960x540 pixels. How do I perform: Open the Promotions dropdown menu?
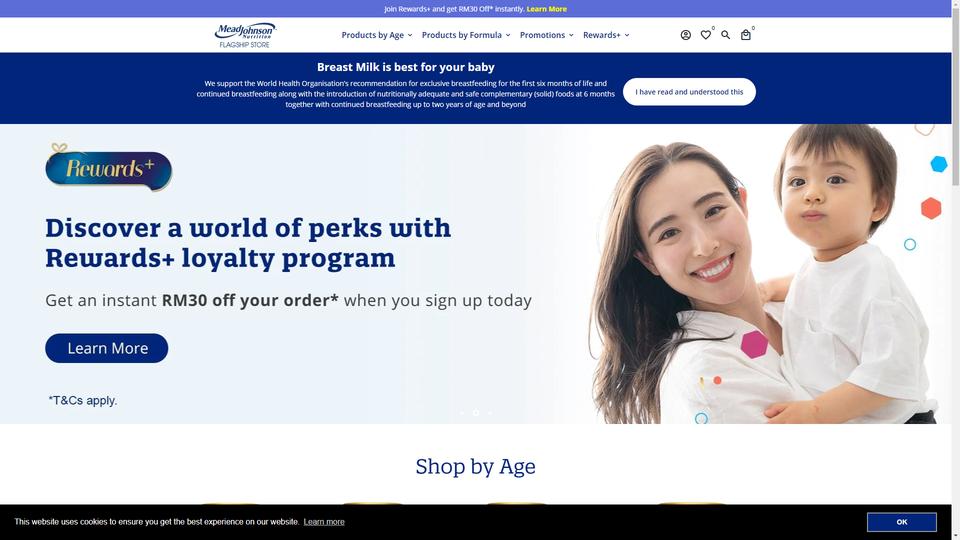[547, 35]
